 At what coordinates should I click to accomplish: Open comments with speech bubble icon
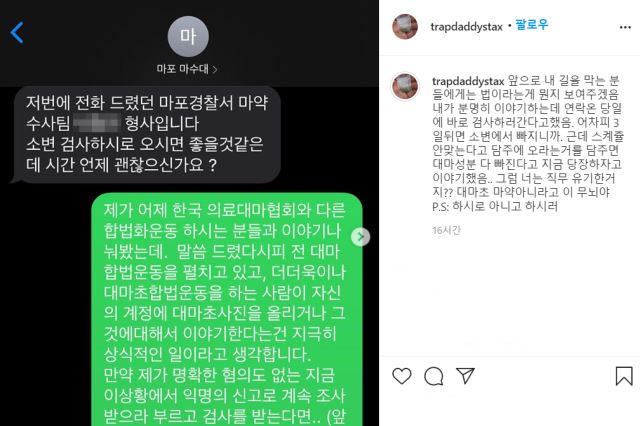pyautogui.click(x=433, y=376)
